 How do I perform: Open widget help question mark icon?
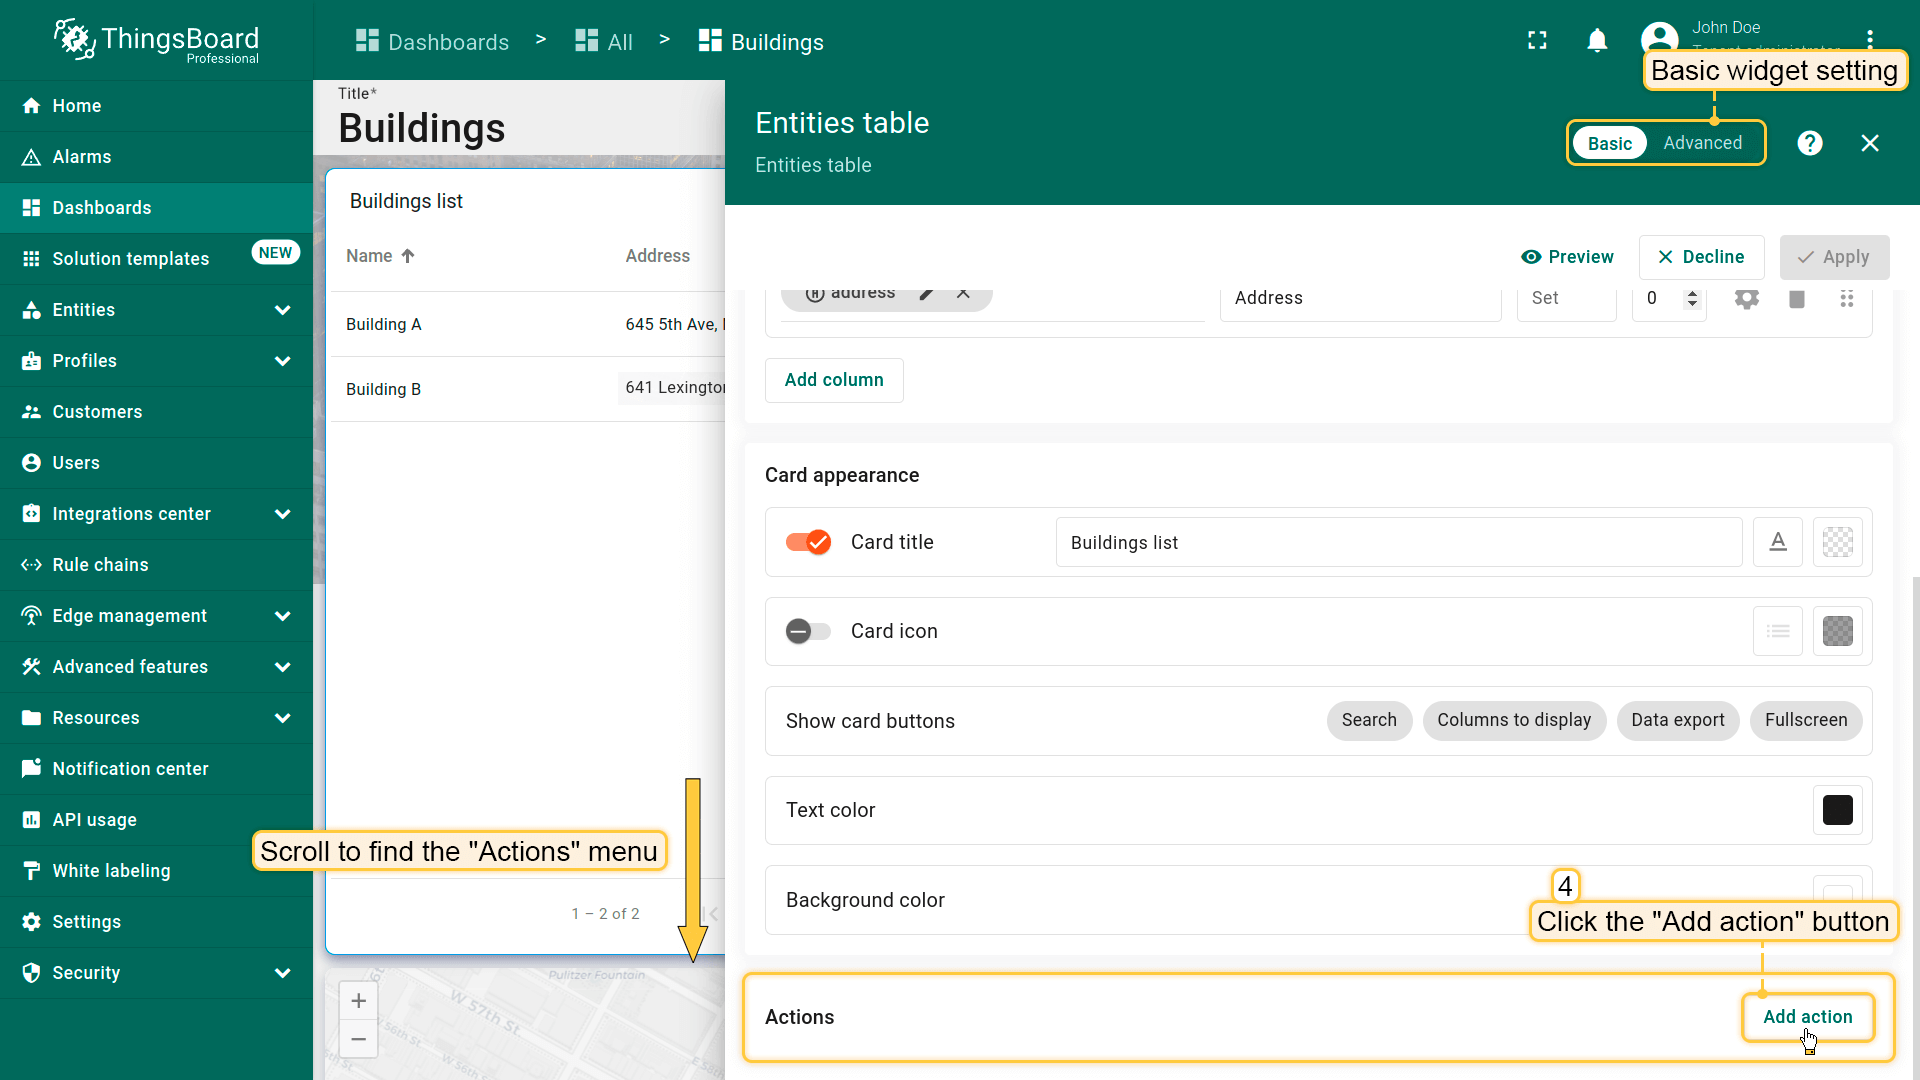point(1809,143)
